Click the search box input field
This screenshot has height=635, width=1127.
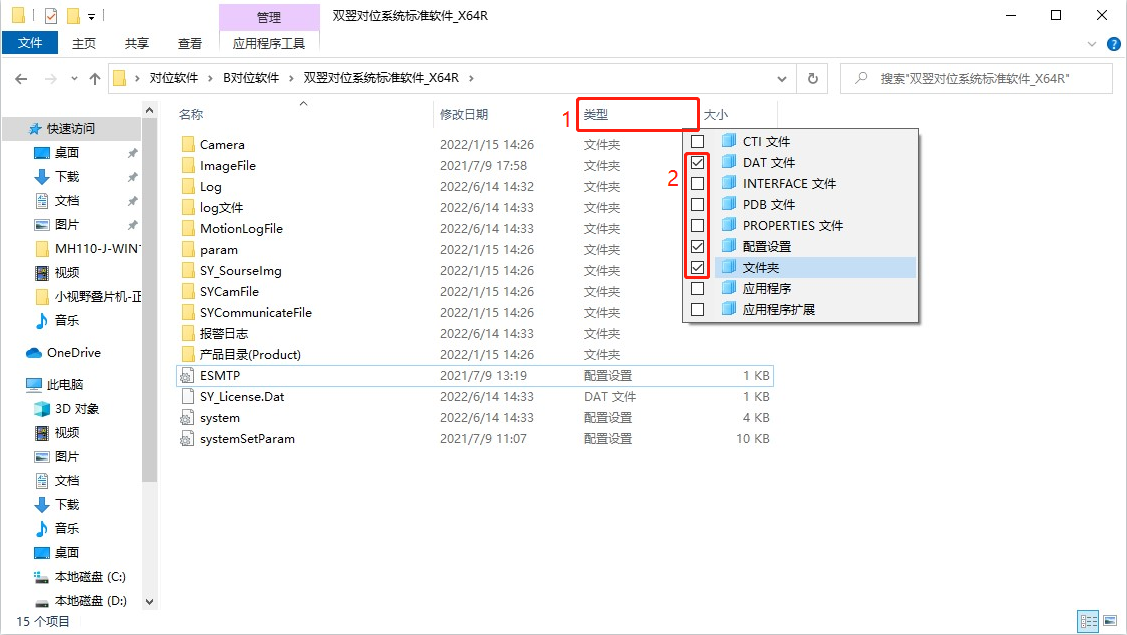click(985, 78)
